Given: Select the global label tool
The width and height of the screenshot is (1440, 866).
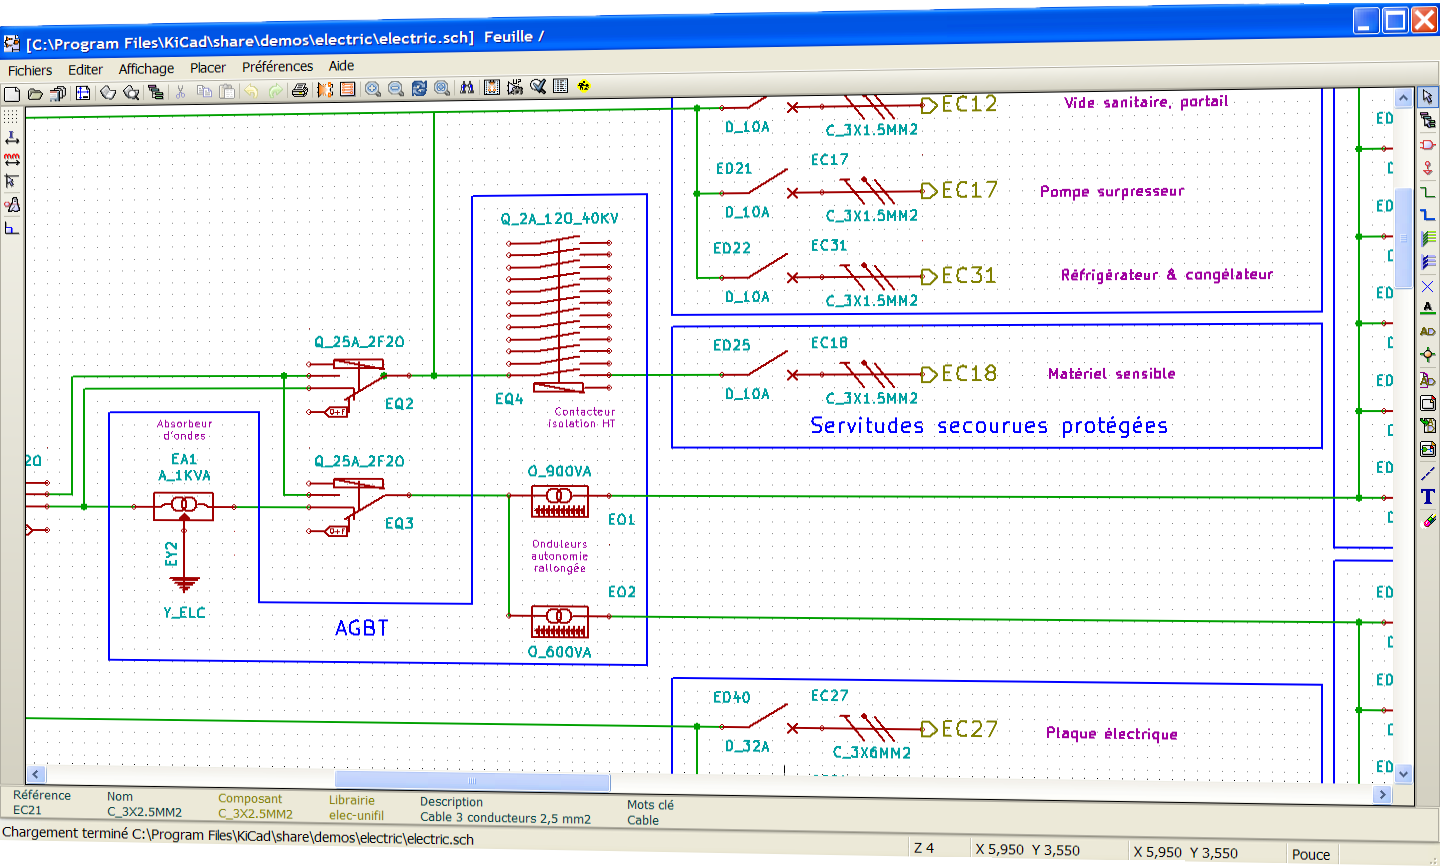Looking at the screenshot, I should pyautogui.click(x=1428, y=331).
